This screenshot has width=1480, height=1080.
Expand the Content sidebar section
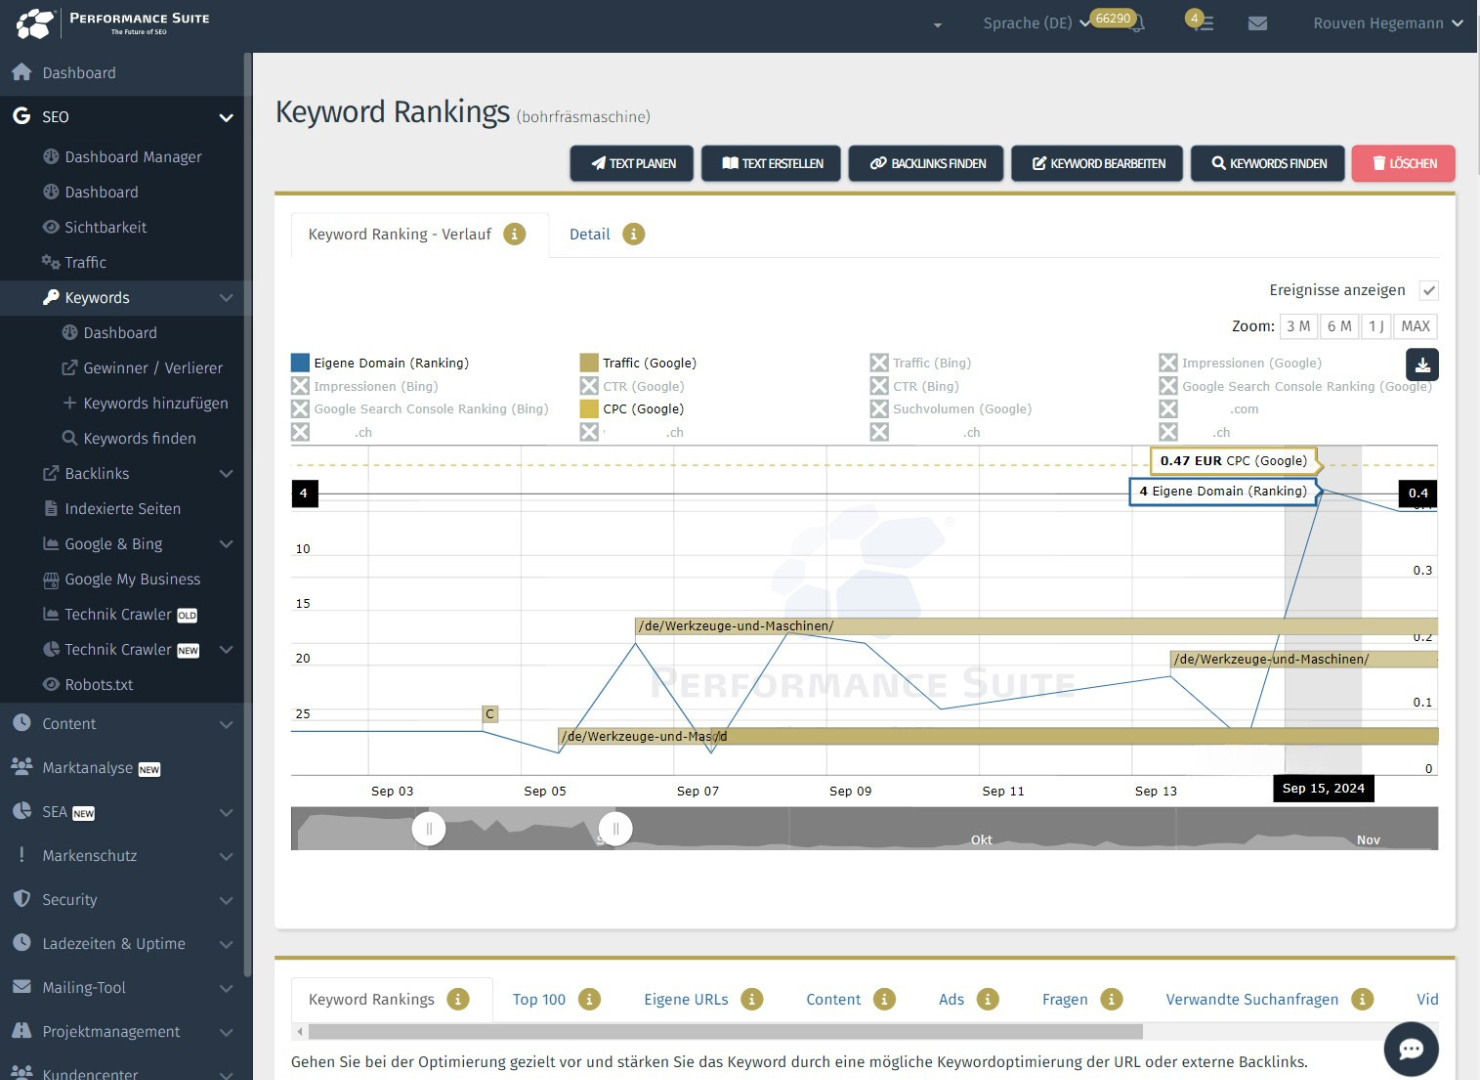[226, 724]
